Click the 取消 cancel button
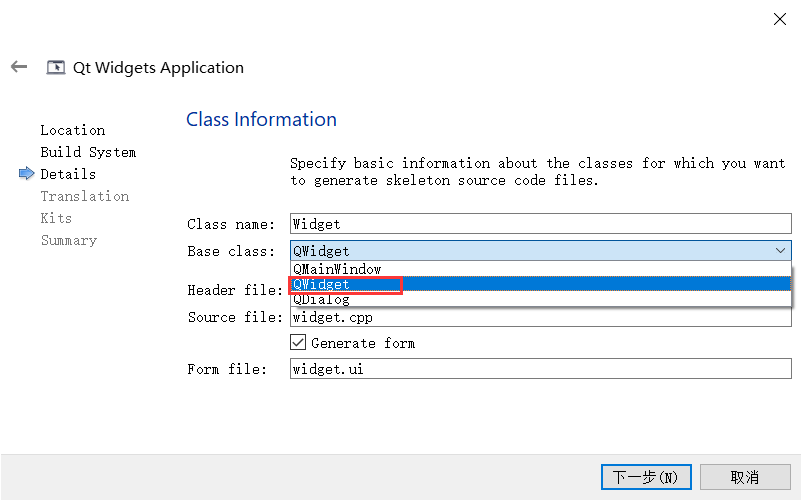Screen dimensions: 802x501 [745, 477]
